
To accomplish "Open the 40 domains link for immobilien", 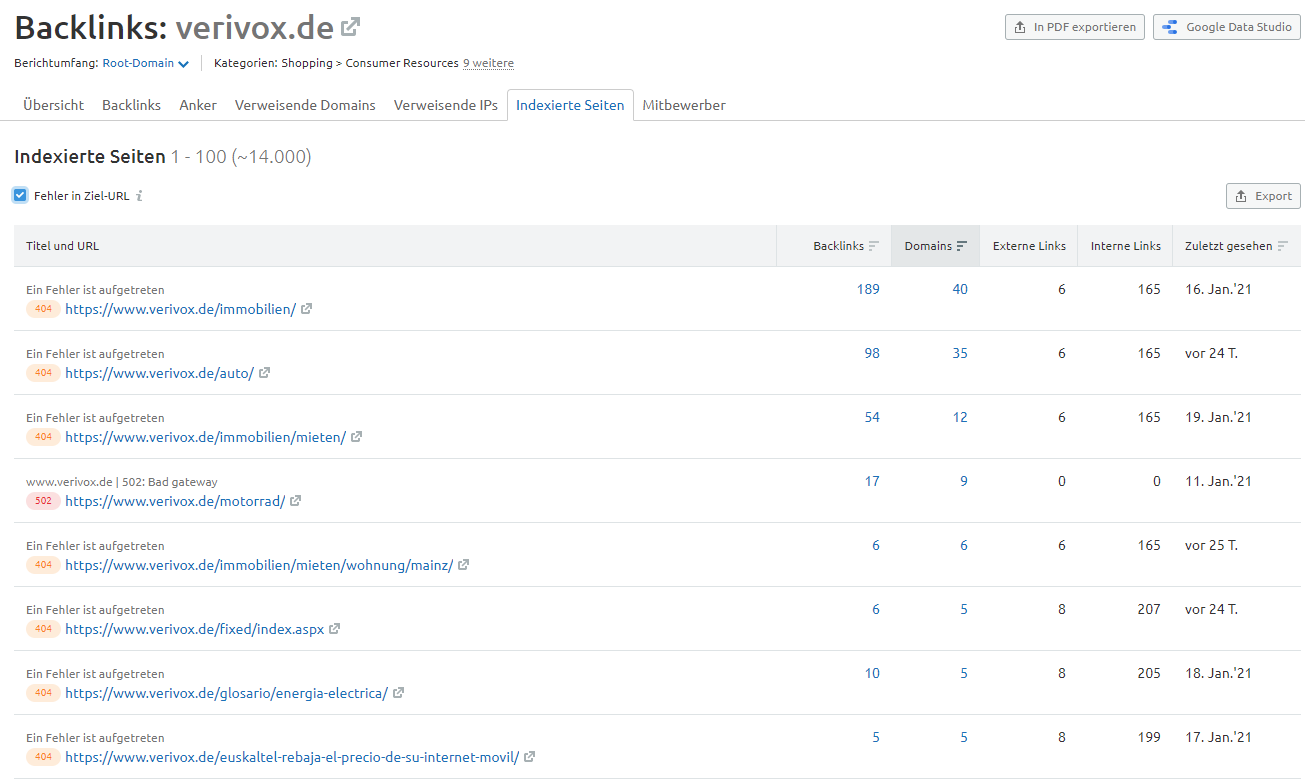I will coord(960,289).
